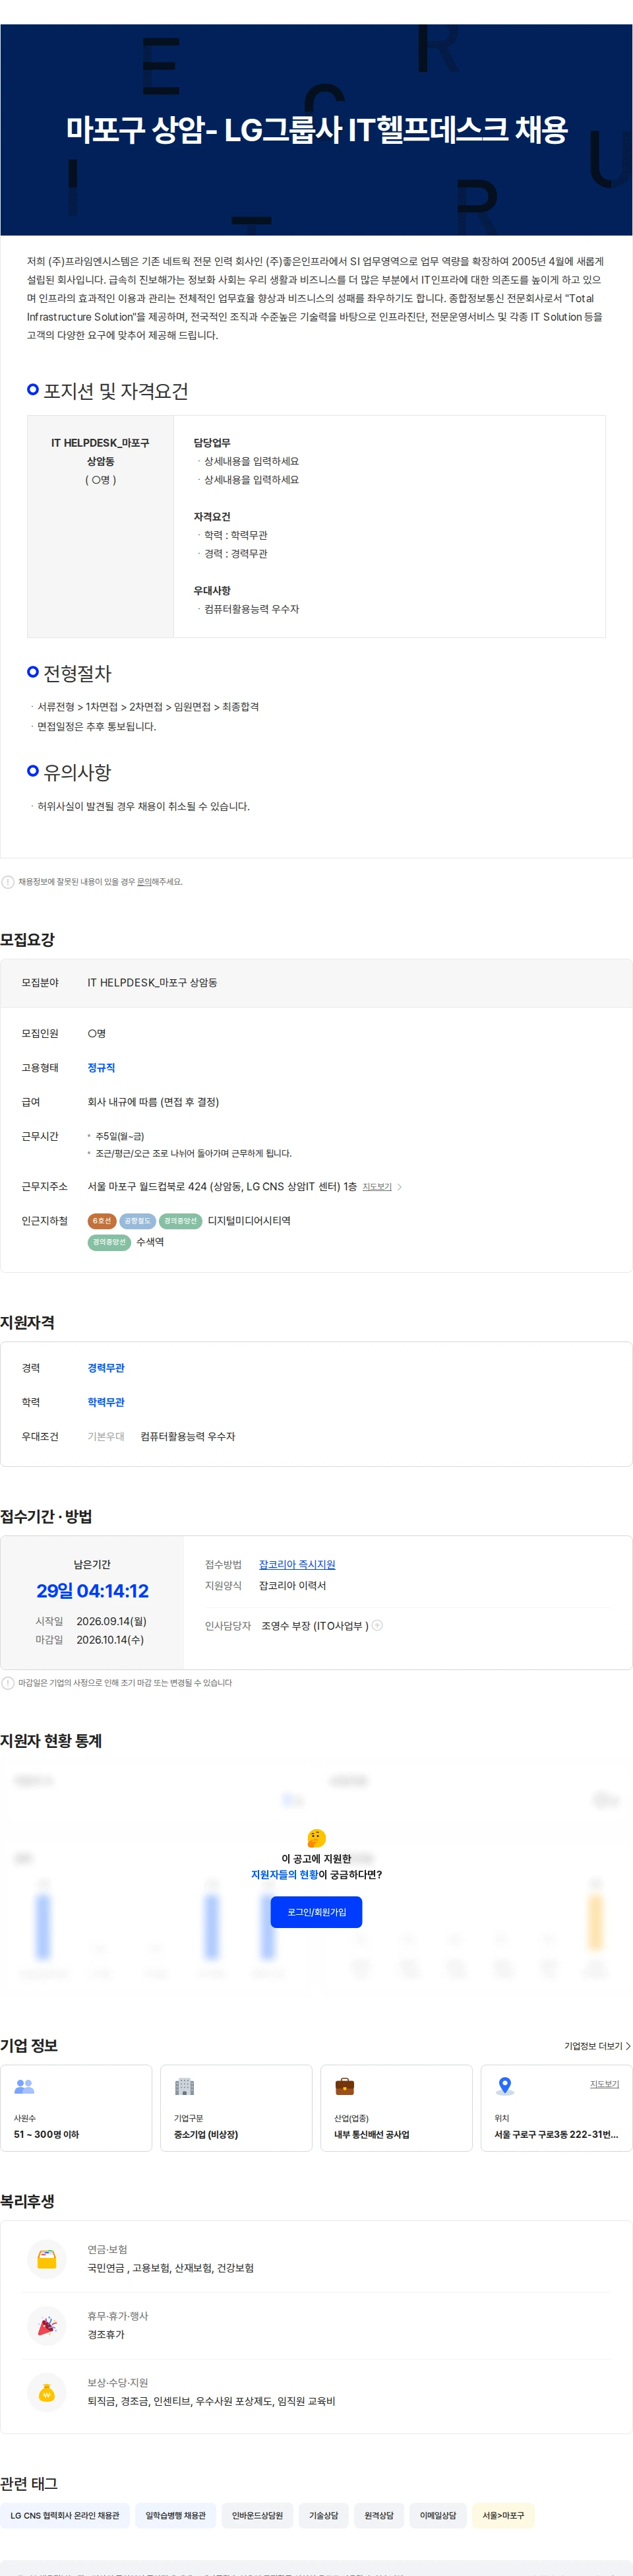Click the 기업구분 building icon
The image size is (633, 2576).
[x=184, y=2087]
